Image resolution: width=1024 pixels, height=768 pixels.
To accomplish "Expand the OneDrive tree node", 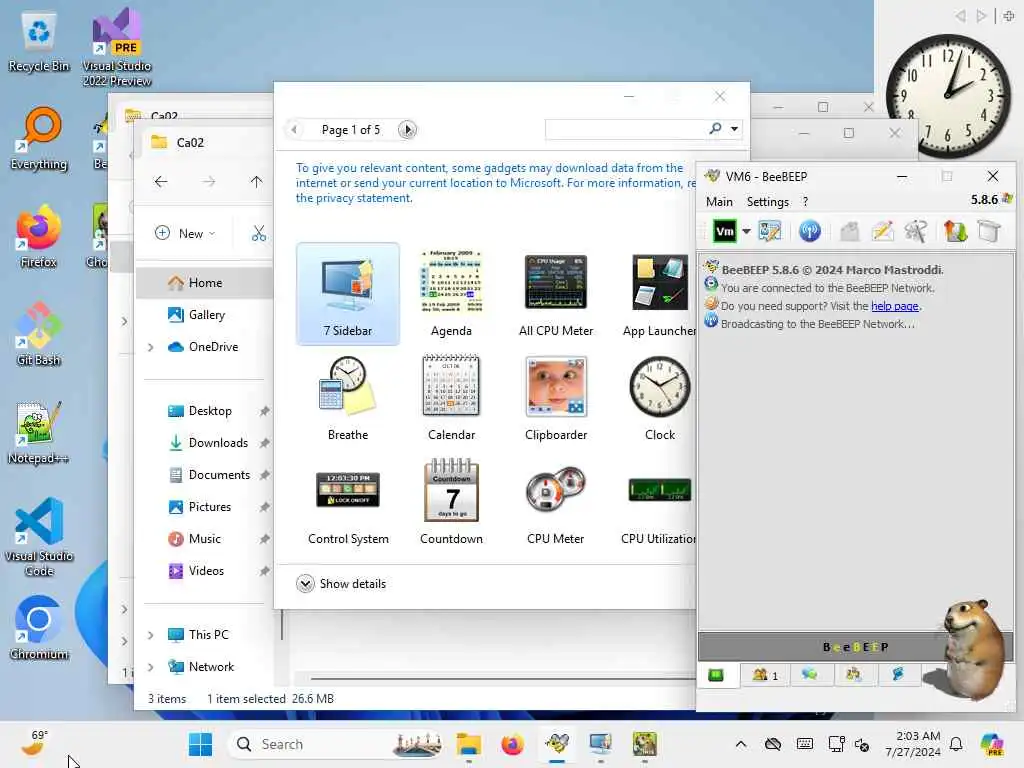I will [x=150, y=347].
